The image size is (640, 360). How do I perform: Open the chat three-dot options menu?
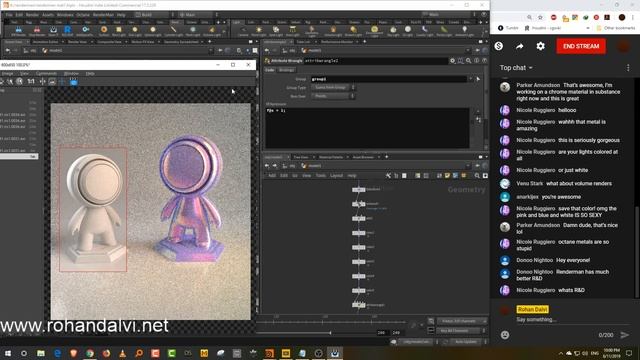(x=628, y=68)
